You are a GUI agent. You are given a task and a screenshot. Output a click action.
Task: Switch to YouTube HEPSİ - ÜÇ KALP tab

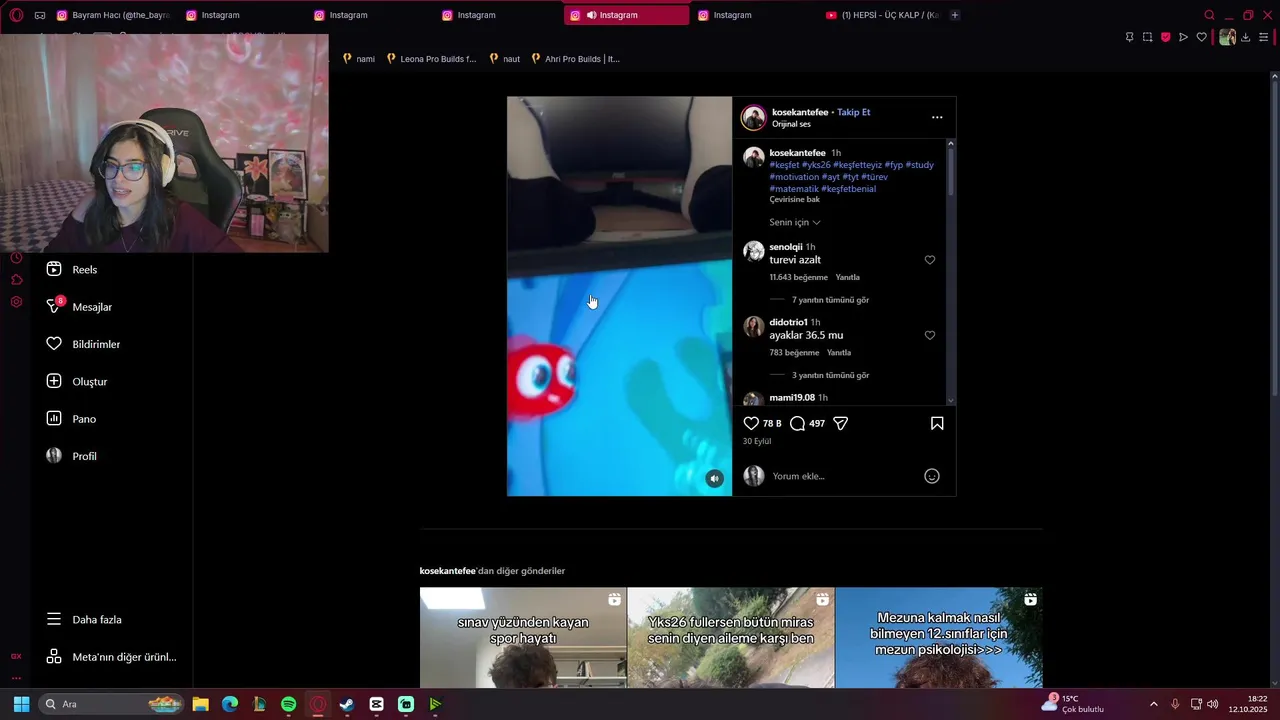click(882, 15)
